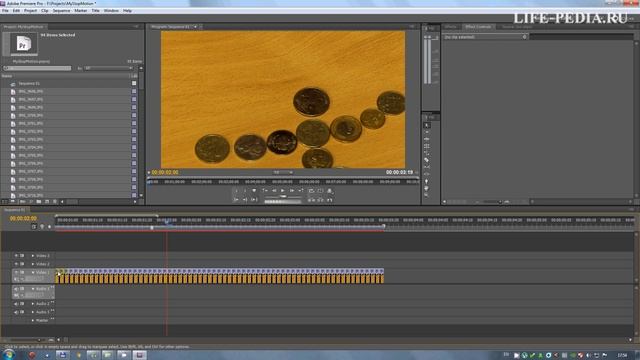
Task: Click the Extract button in Program monitor
Action: point(320,200)
